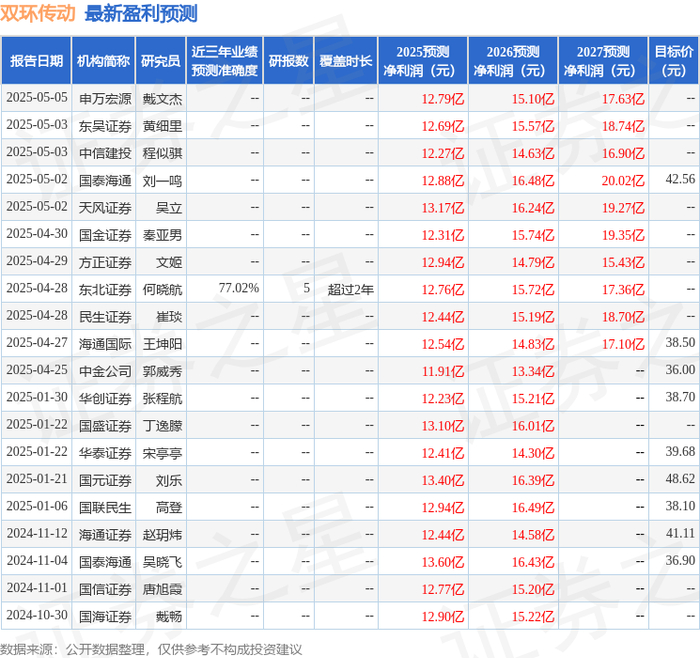The height and width of the screenshot is (658, 700).
Task: Select the 国海证券 institution cell
Action: click(105, 617)
